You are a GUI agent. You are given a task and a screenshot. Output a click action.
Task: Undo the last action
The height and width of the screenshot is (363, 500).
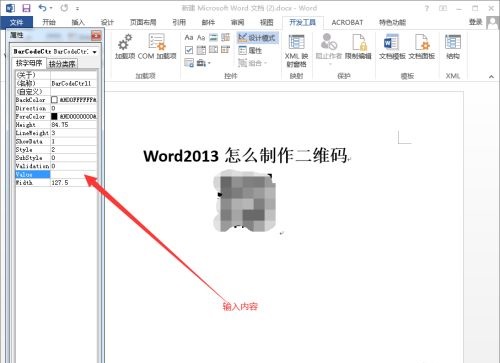pyautogui.click(x=42, y=8)
